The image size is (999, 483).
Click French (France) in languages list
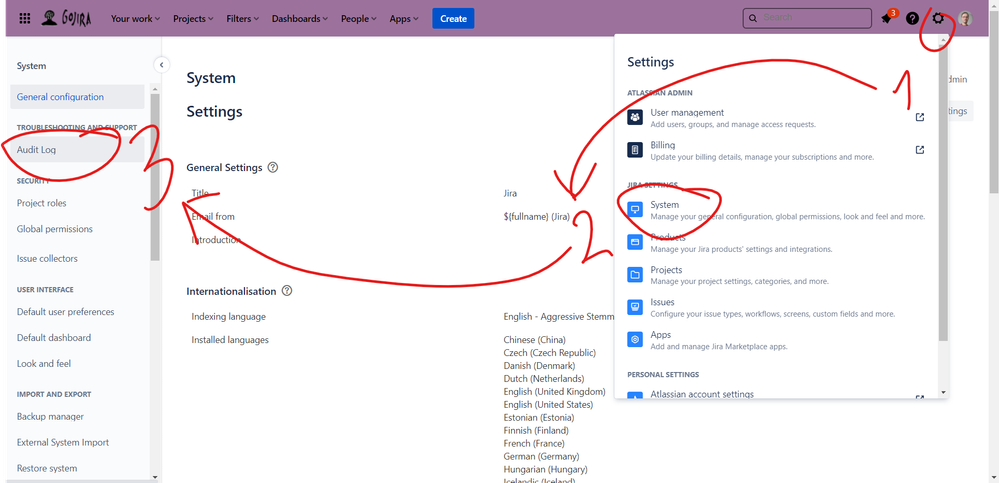point(534,443)
